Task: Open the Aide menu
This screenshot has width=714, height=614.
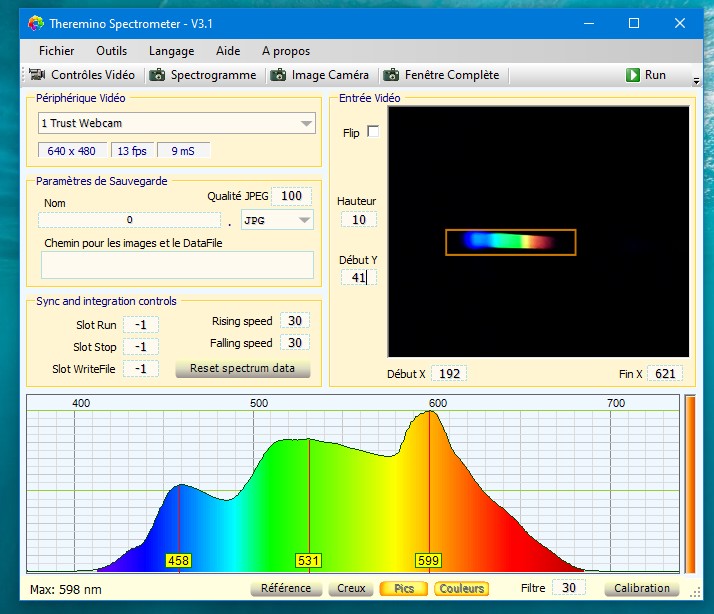Action: pos(228,51)
